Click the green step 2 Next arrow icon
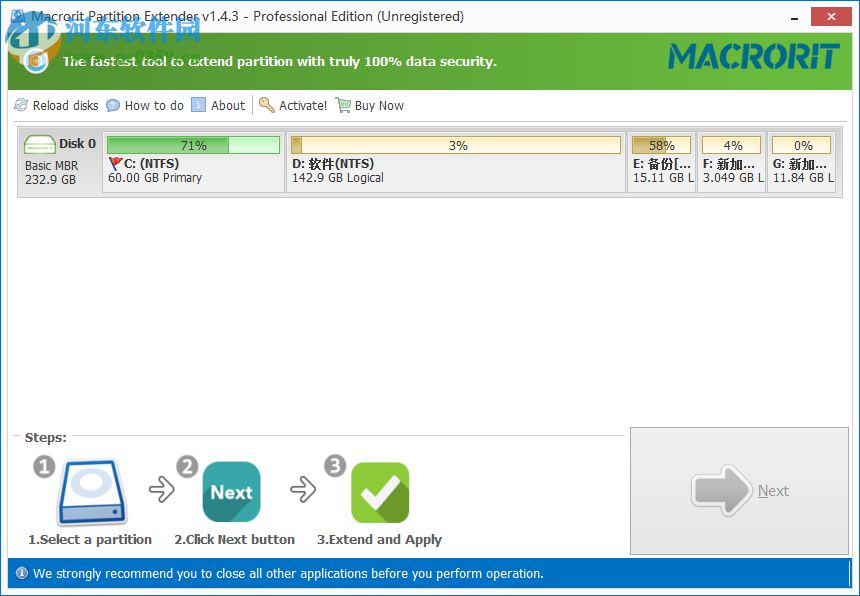The image size is (860, 596). click(231, 491)
